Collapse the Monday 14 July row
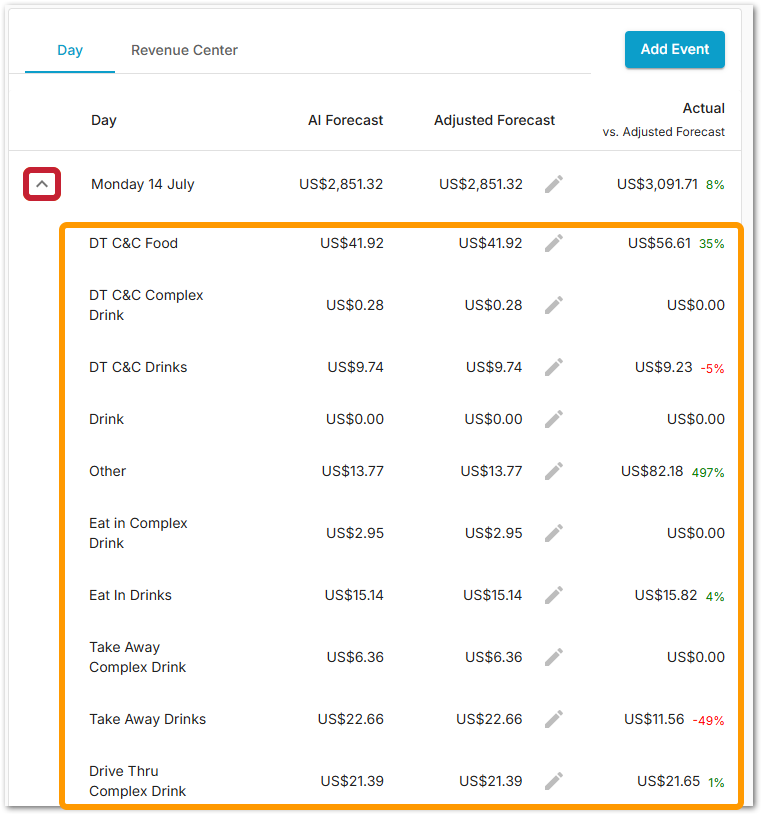762x815 pixels. click(x=42, y=184)
